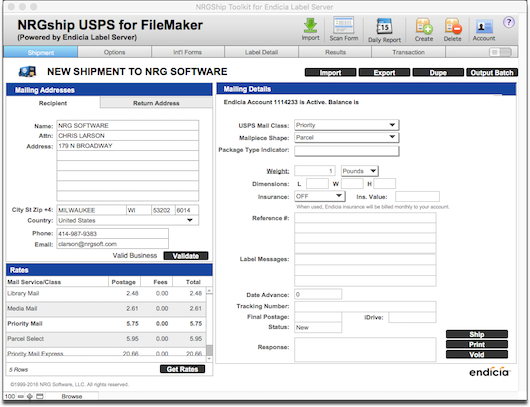Open the help question mark icon
The height and width of the screenshot is (407, 530).
coord(509,23)
